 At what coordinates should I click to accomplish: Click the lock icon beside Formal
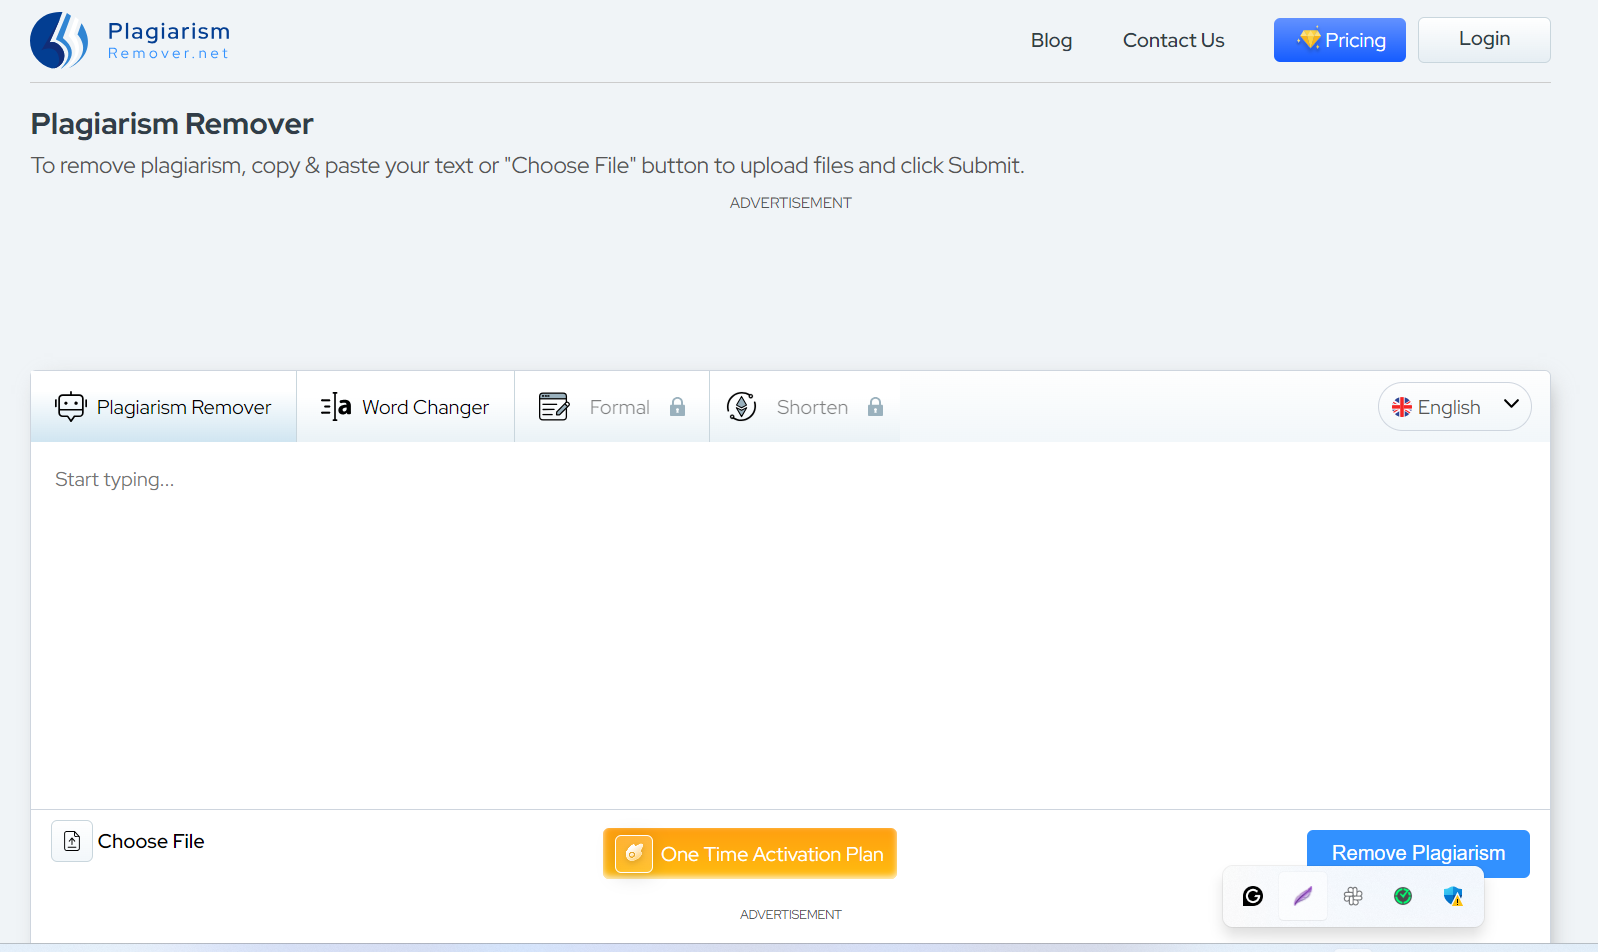[x=678, y=406]
